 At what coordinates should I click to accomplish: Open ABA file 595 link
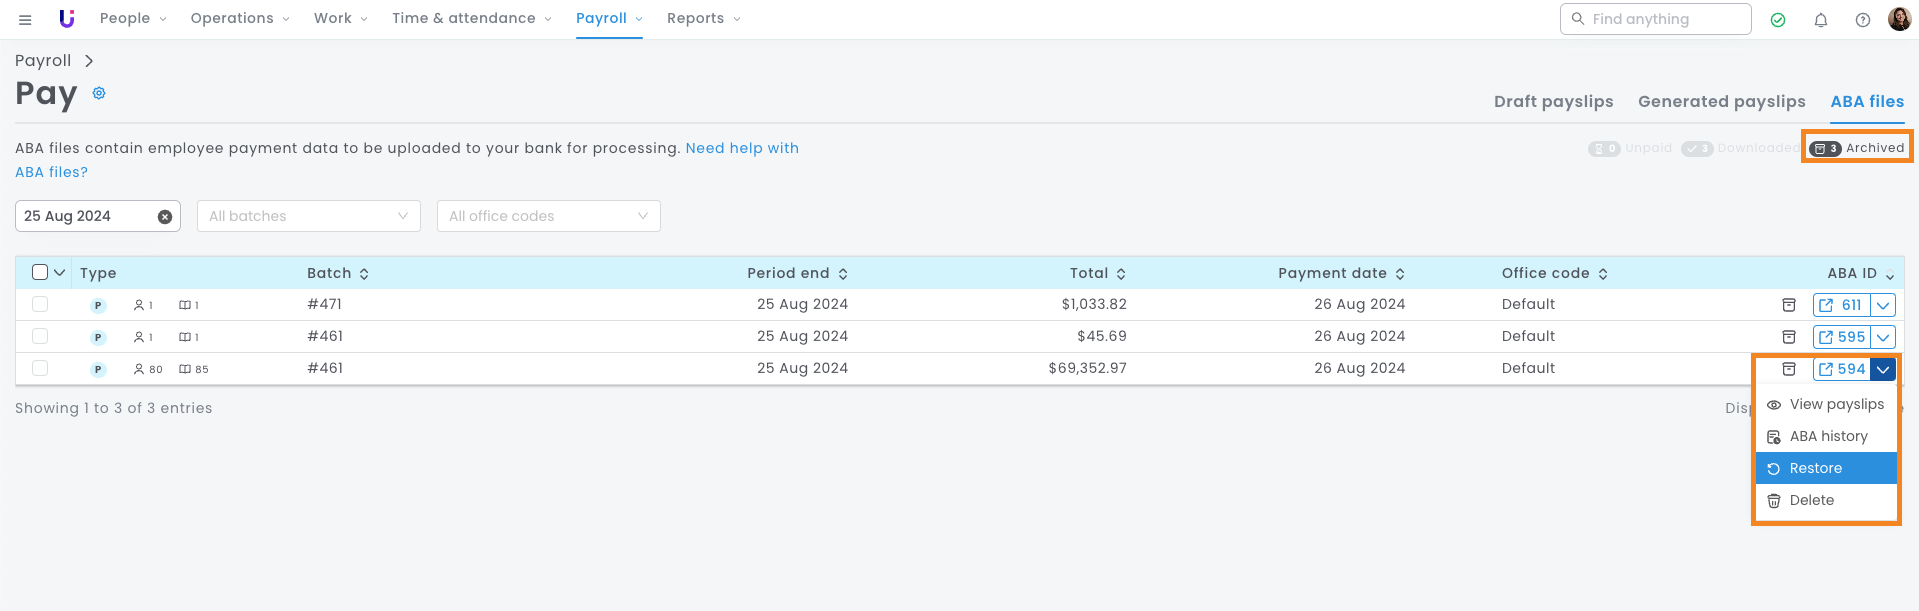click(x=1841, y=337)
